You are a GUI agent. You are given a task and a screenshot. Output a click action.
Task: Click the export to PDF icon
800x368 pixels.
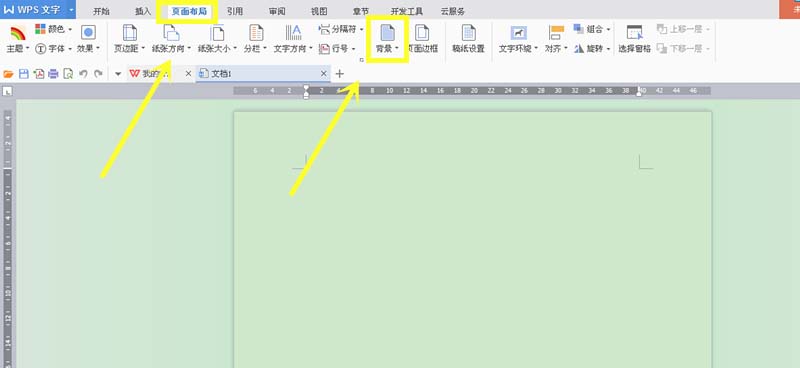click(x=39, y=74)
